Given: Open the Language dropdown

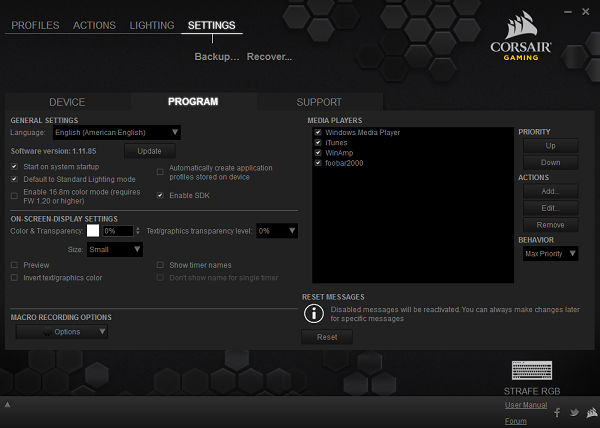Looking at the screenshot, I should 118,132.
